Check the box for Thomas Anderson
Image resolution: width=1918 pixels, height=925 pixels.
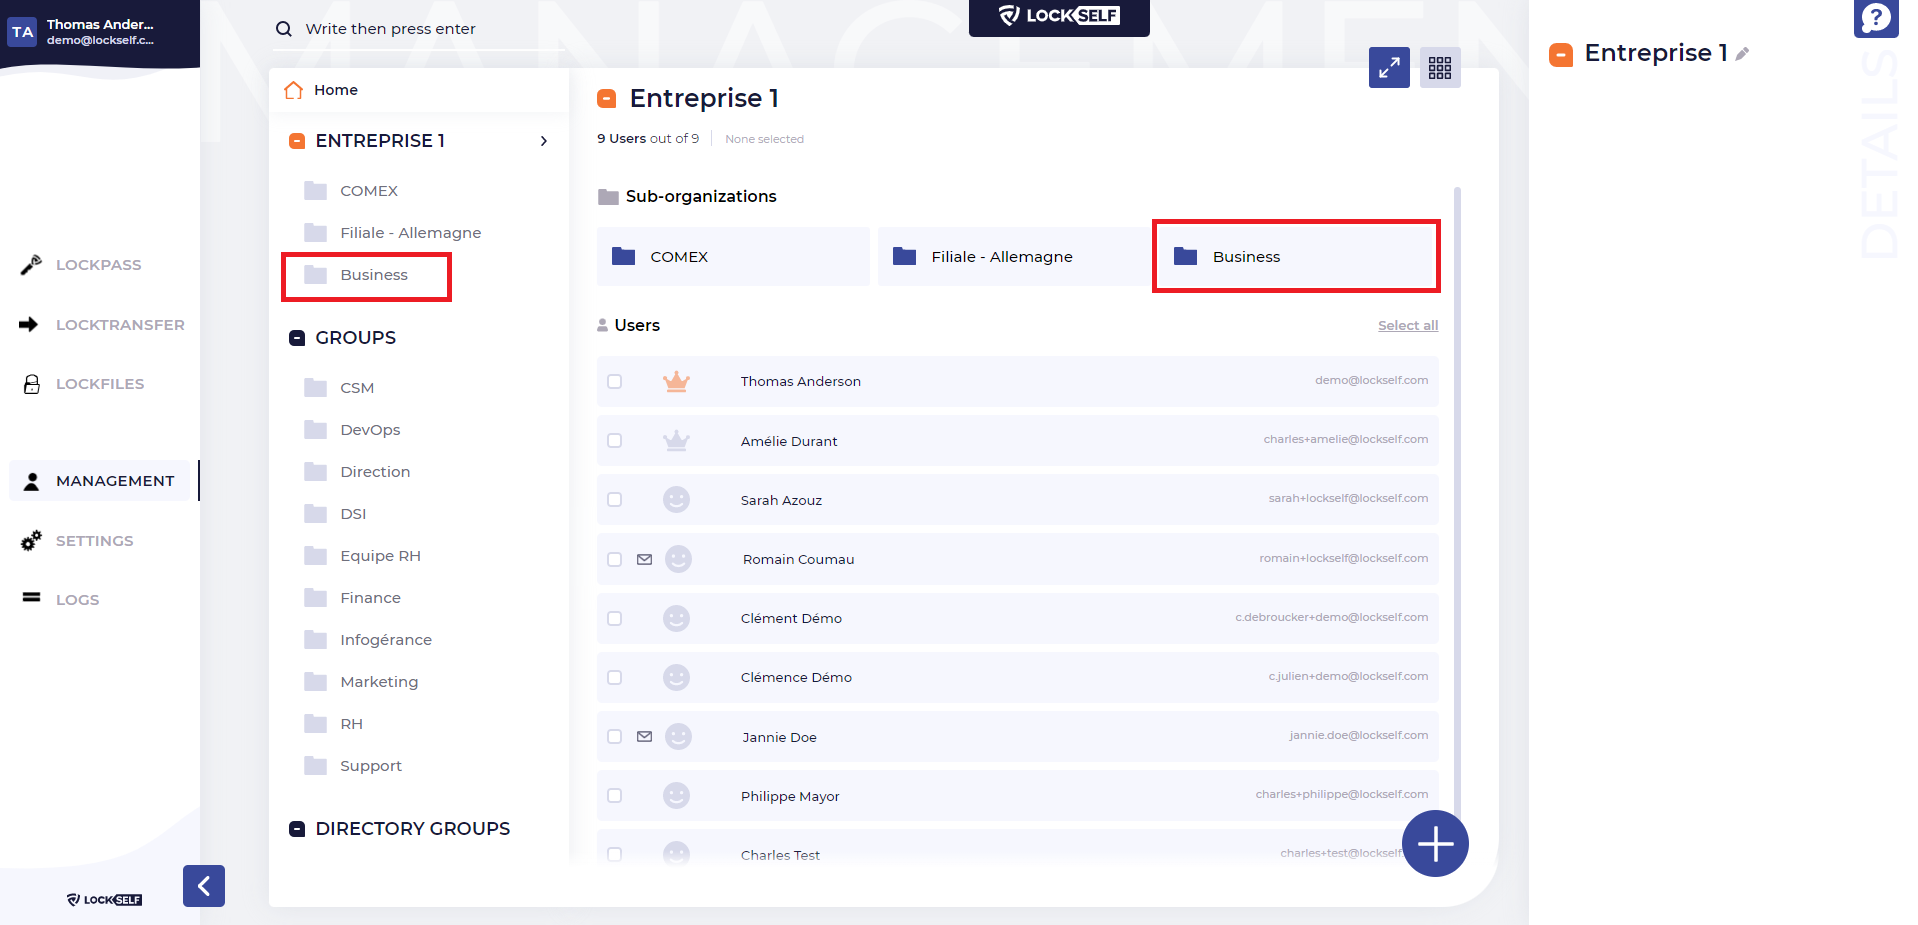pos(615,381)
